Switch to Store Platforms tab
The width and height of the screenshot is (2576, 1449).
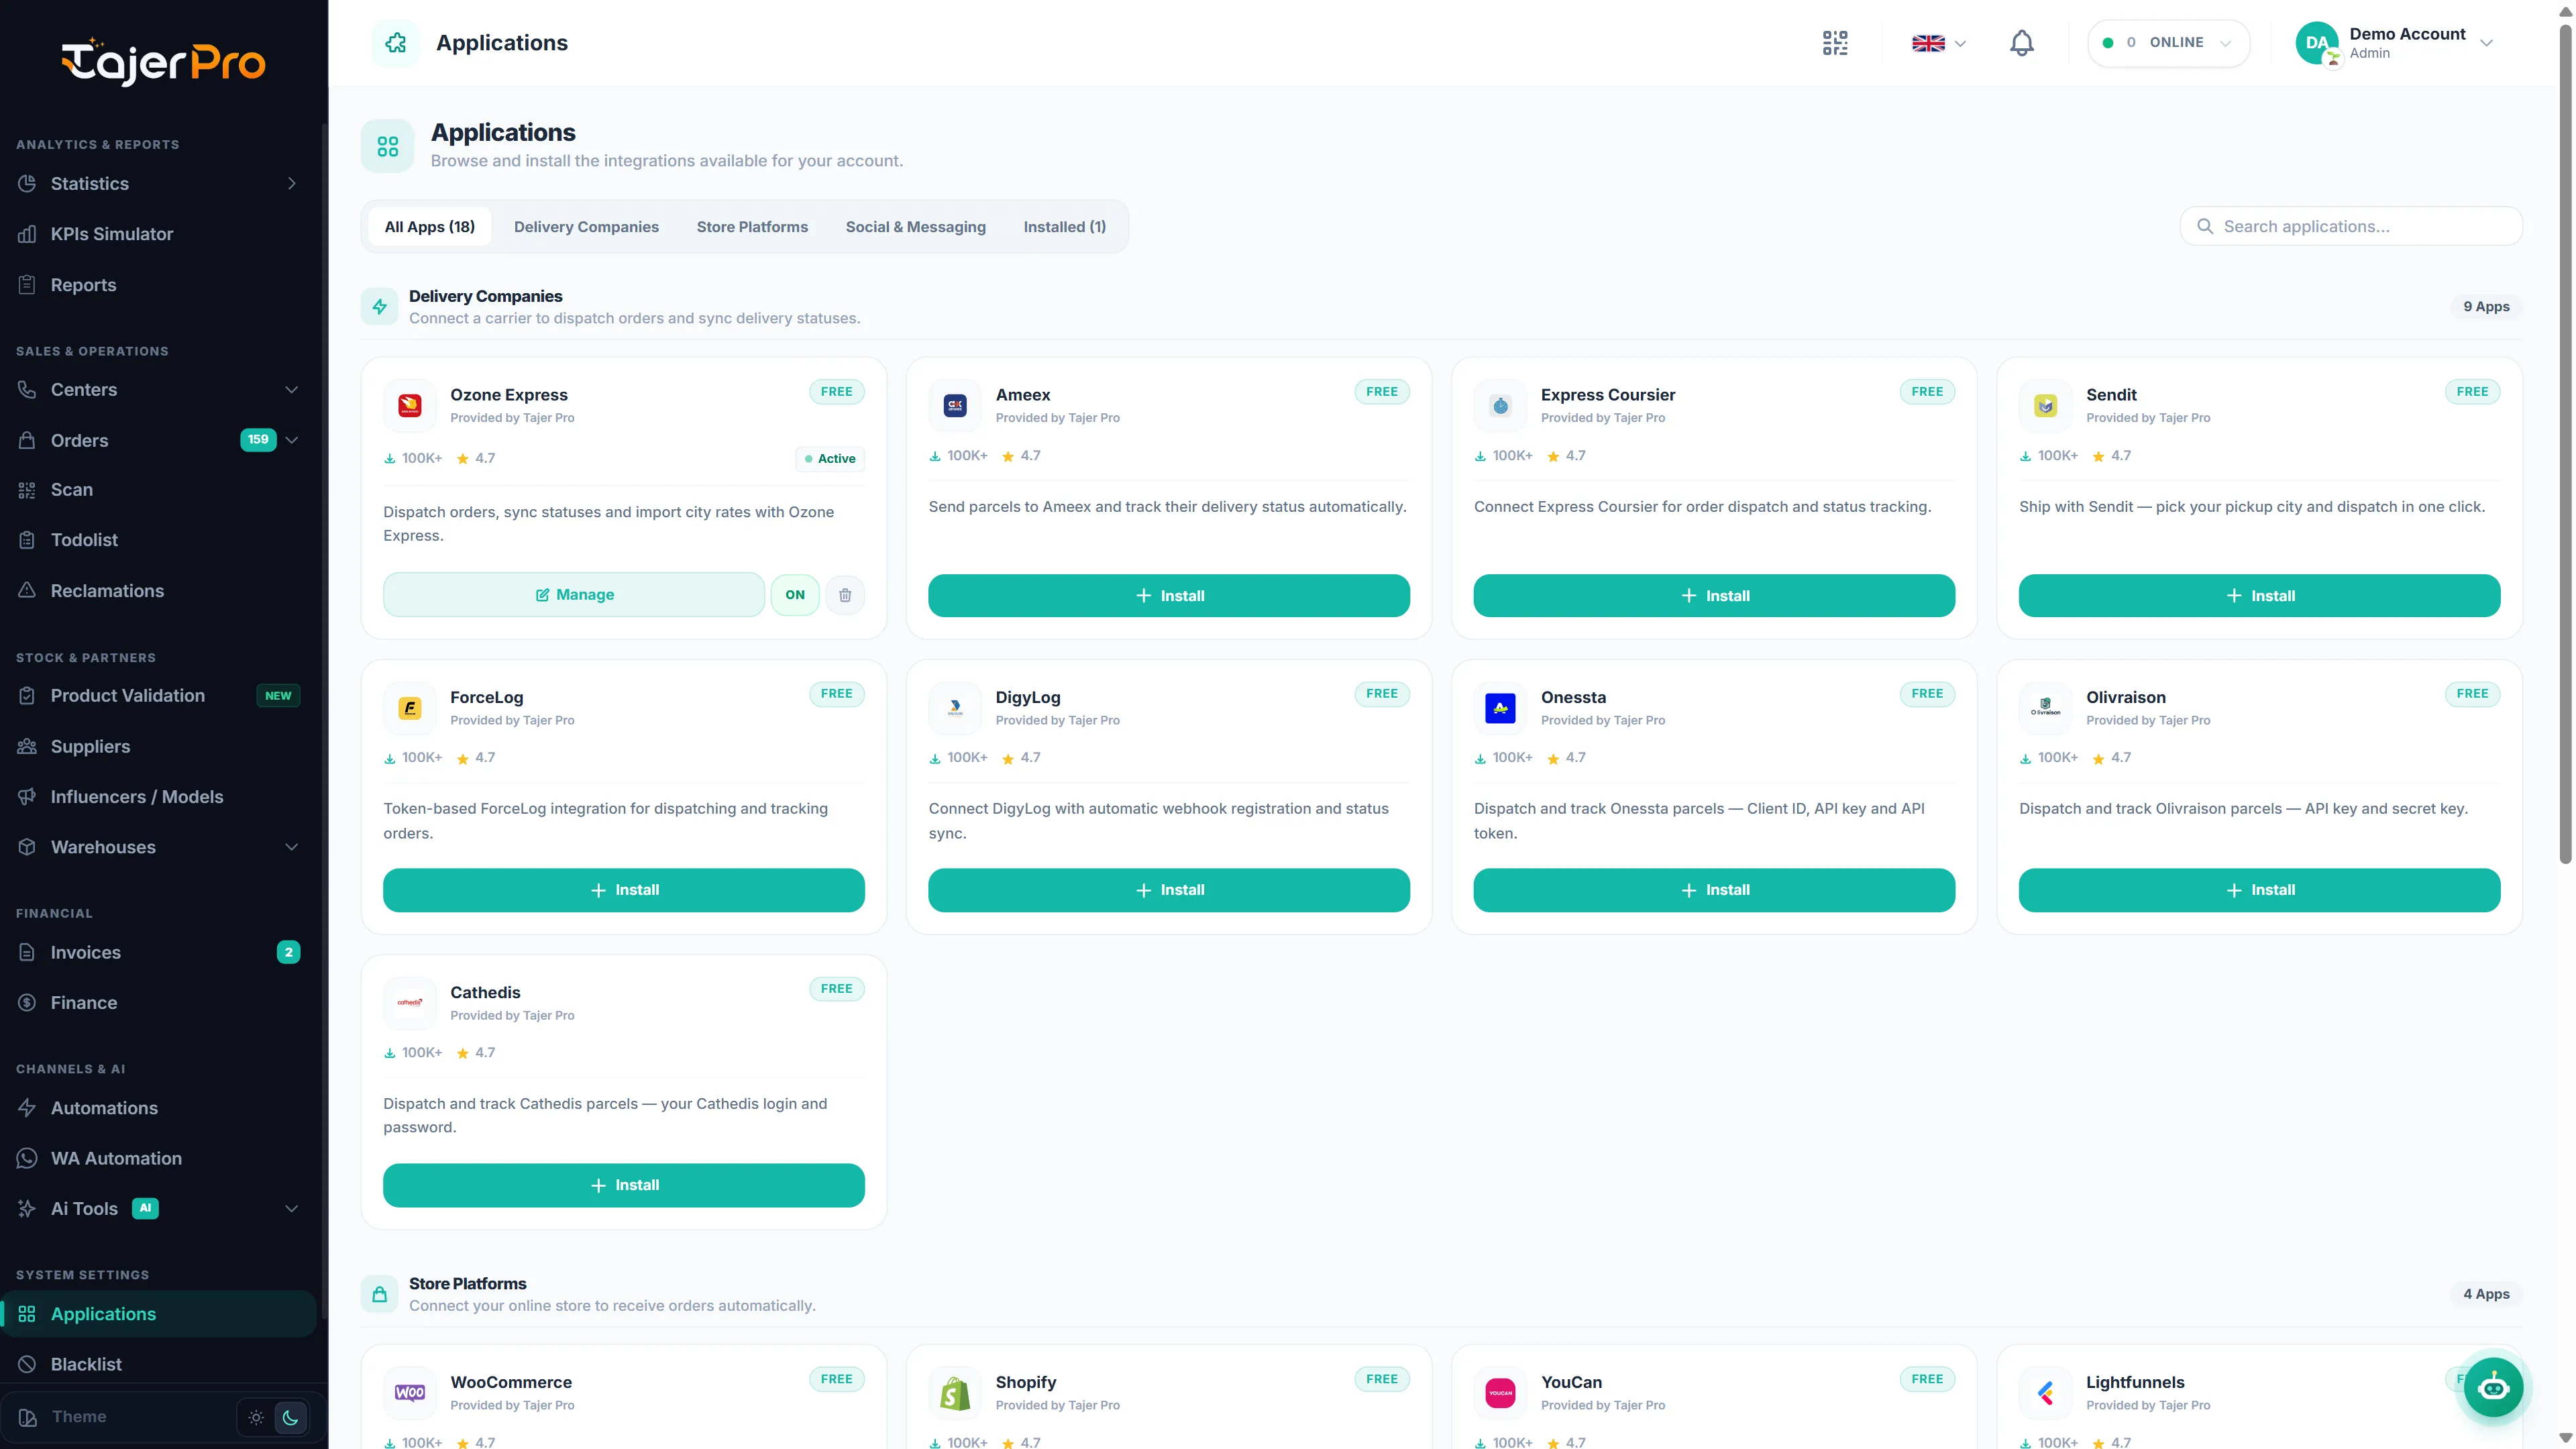click(752, 227)
